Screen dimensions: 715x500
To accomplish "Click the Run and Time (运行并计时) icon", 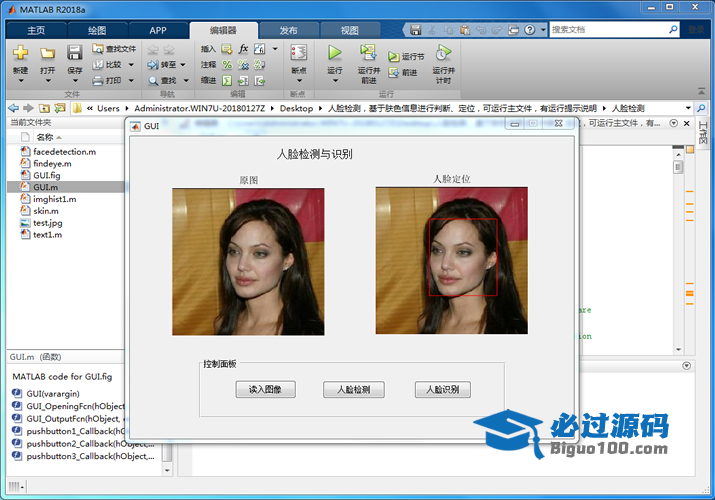I will (443, 52).
